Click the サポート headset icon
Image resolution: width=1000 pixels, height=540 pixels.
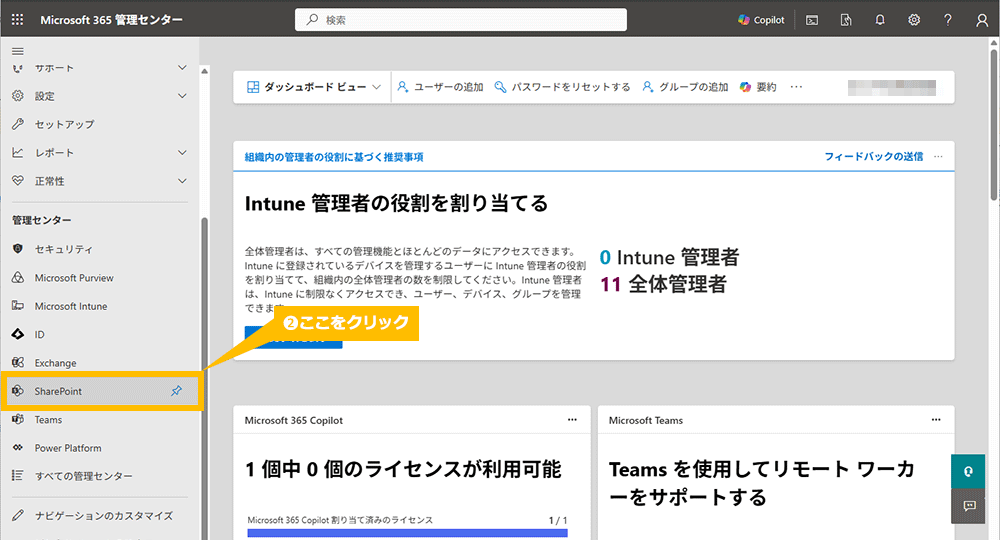[x=18, y=68]
